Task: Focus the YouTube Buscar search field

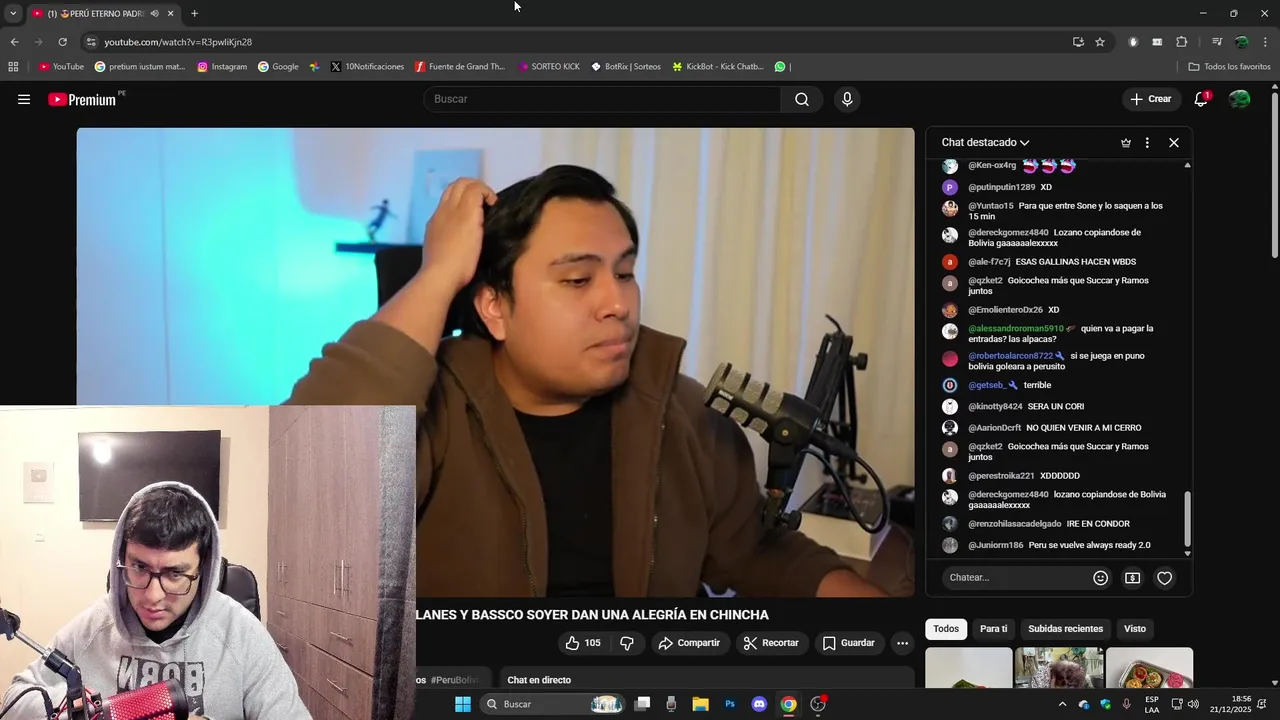Action: [x=602, y=99]
